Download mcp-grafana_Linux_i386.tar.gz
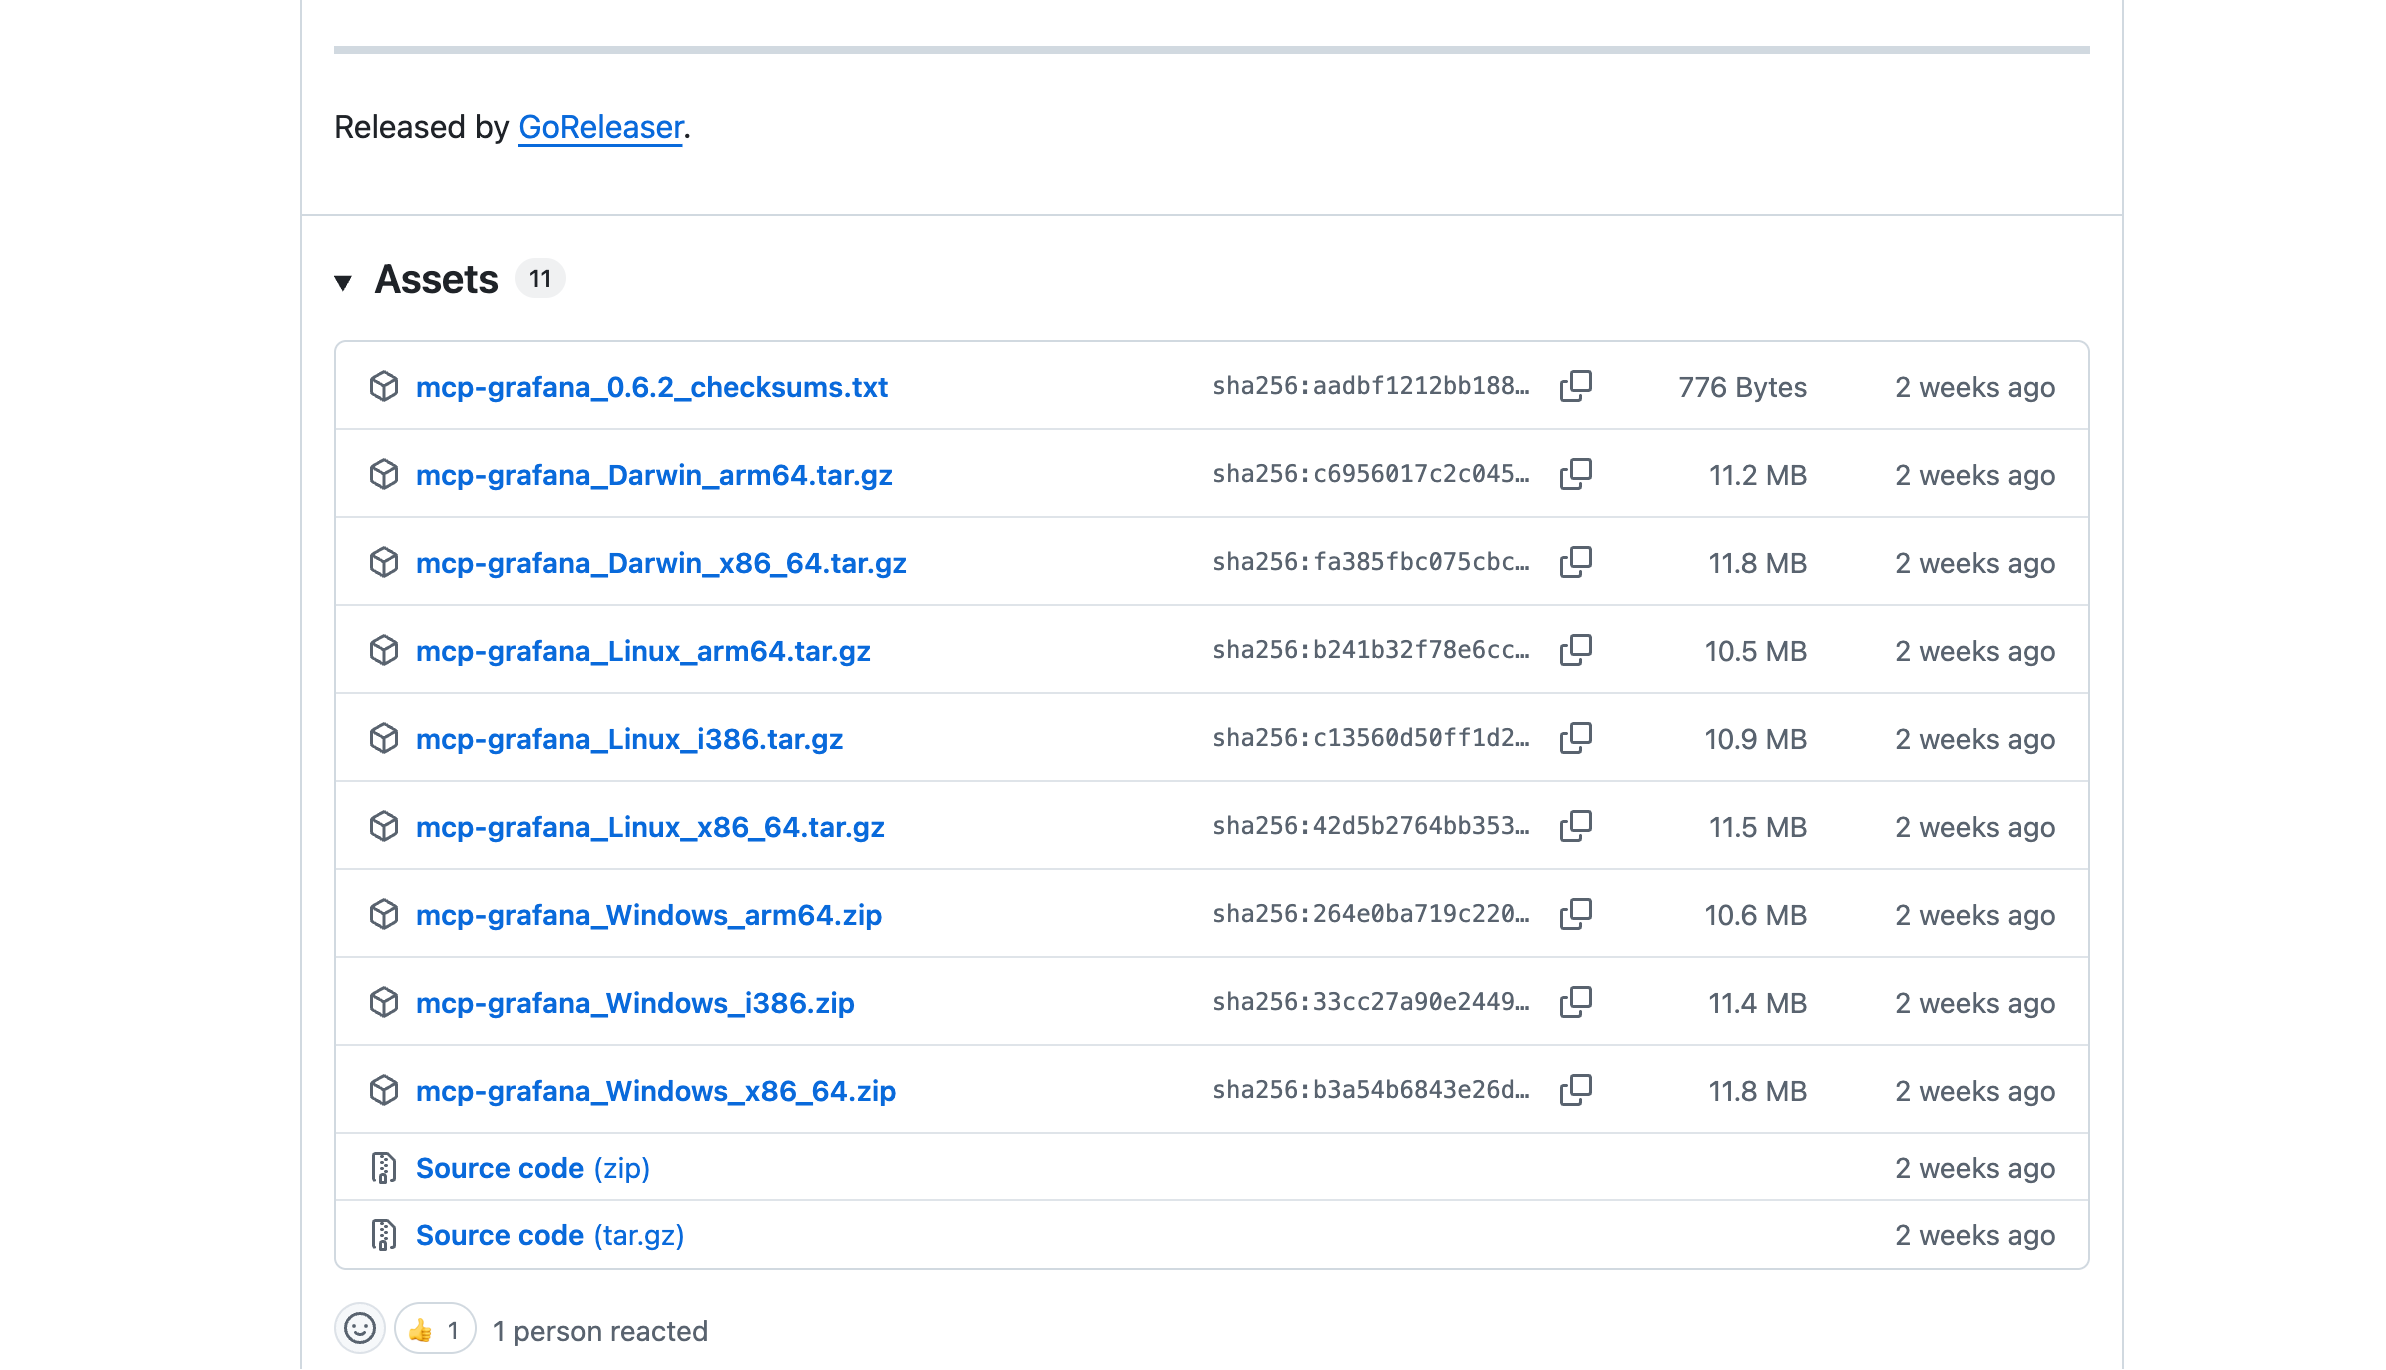Viewport: 2386px width, 1370px height. (x=629, y=739)
